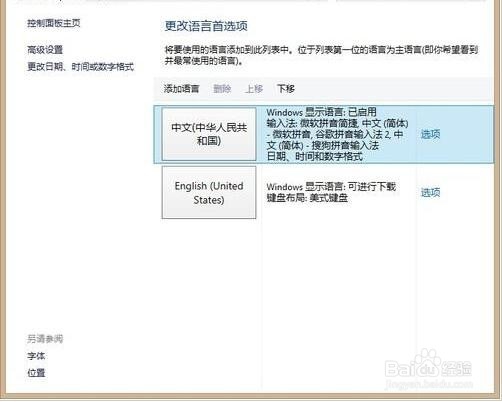Click the 另请参阅 label

point(45,339)
